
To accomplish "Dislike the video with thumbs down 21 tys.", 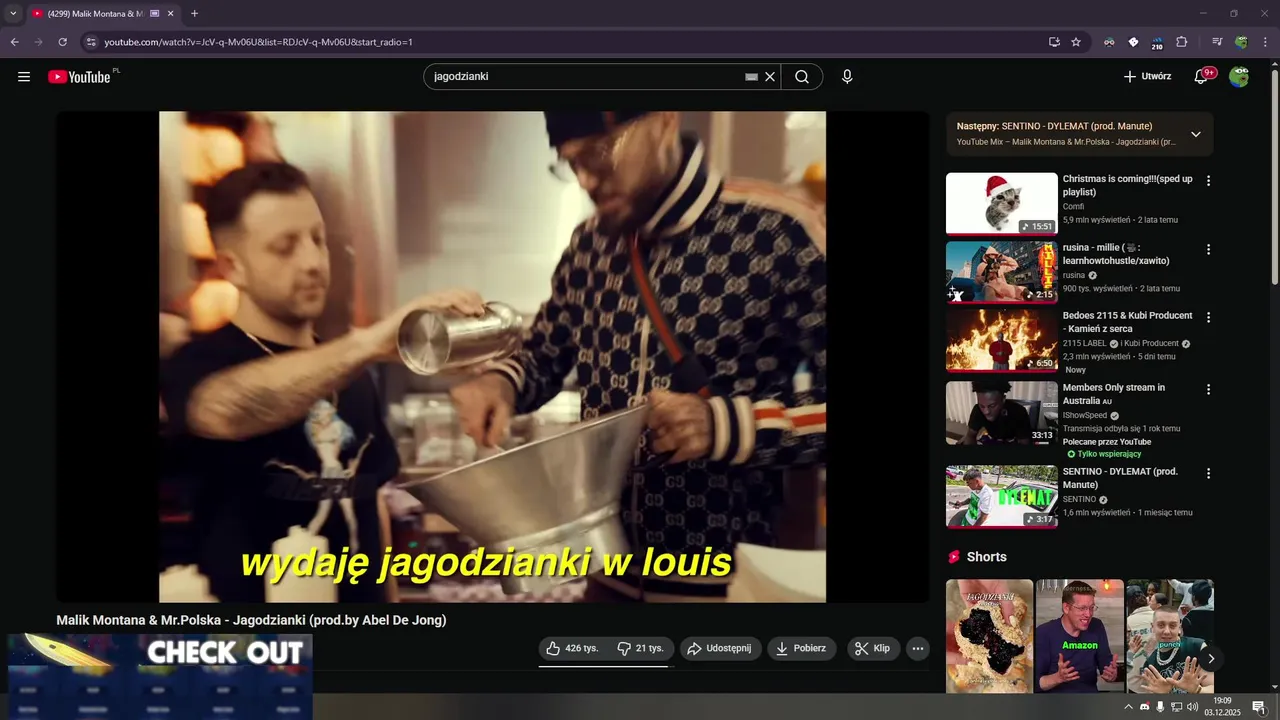I will click(x=641, y=648).
